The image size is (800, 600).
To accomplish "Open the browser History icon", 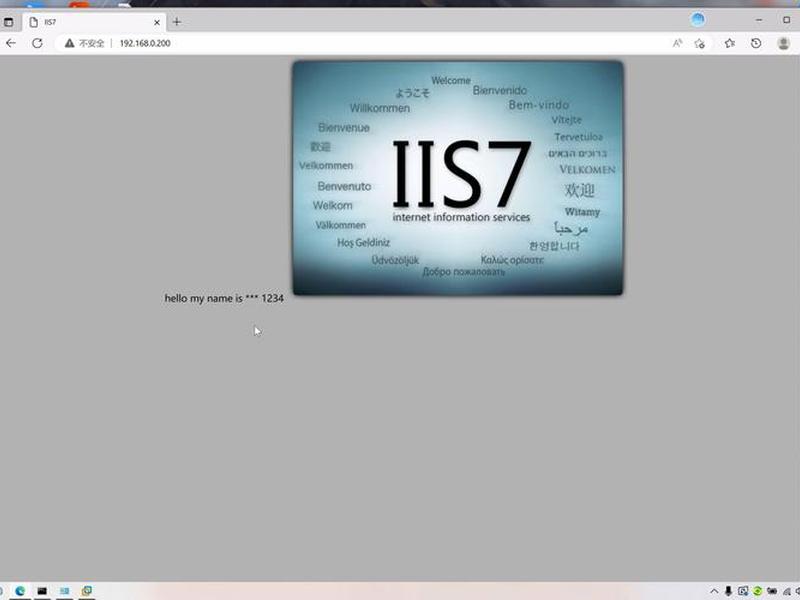I will coord(756,43).
